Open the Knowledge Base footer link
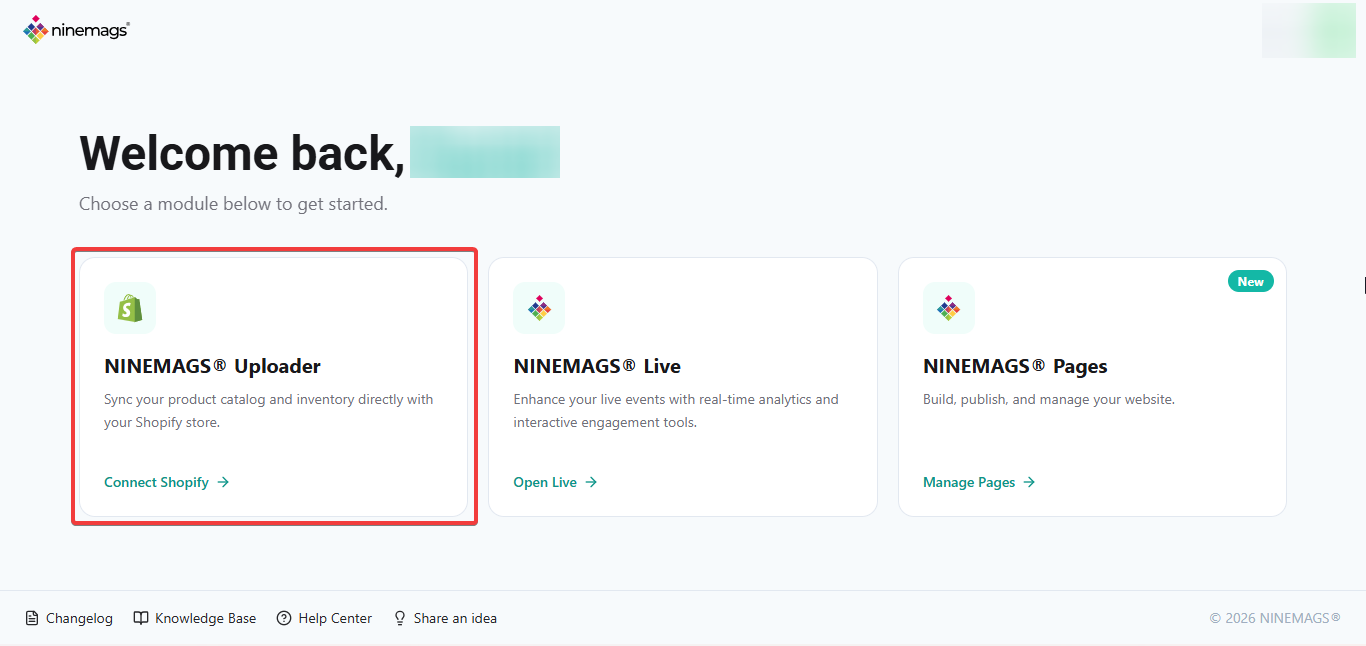This screenshot has height=646, width=1366. (195, 618)
